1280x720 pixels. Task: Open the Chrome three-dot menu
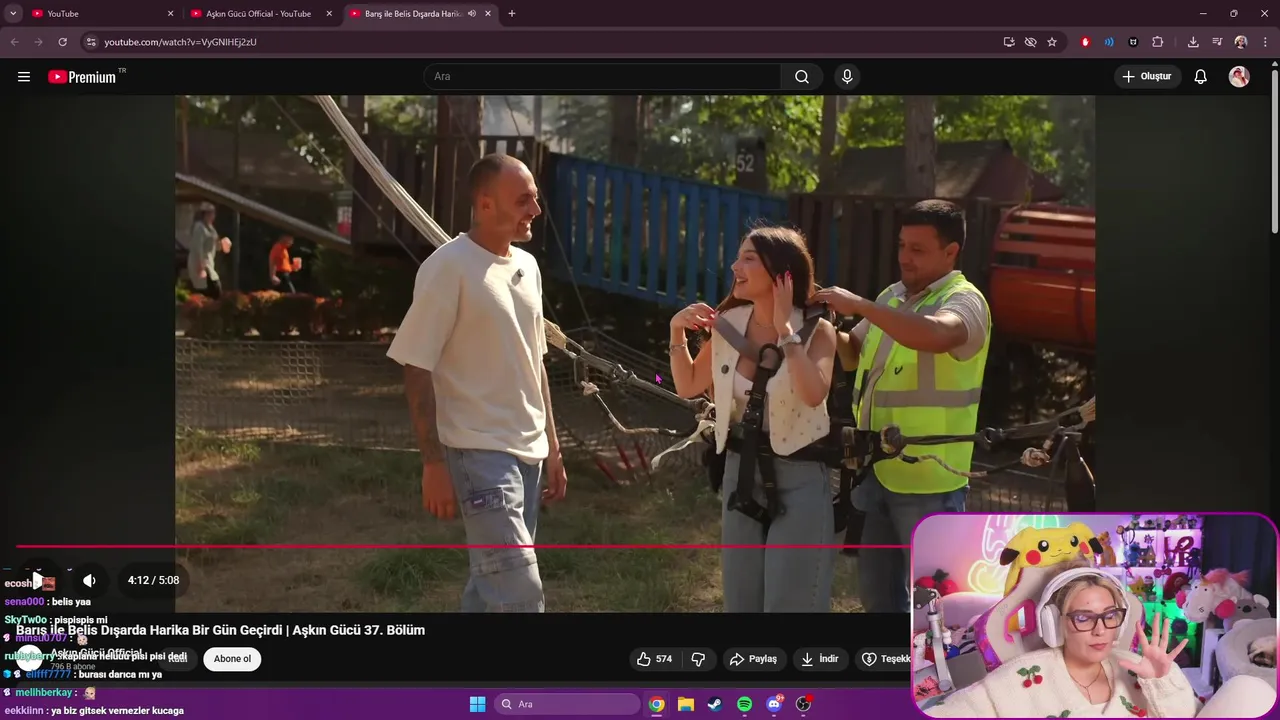pyautogui.click(x=1265, y=42)
